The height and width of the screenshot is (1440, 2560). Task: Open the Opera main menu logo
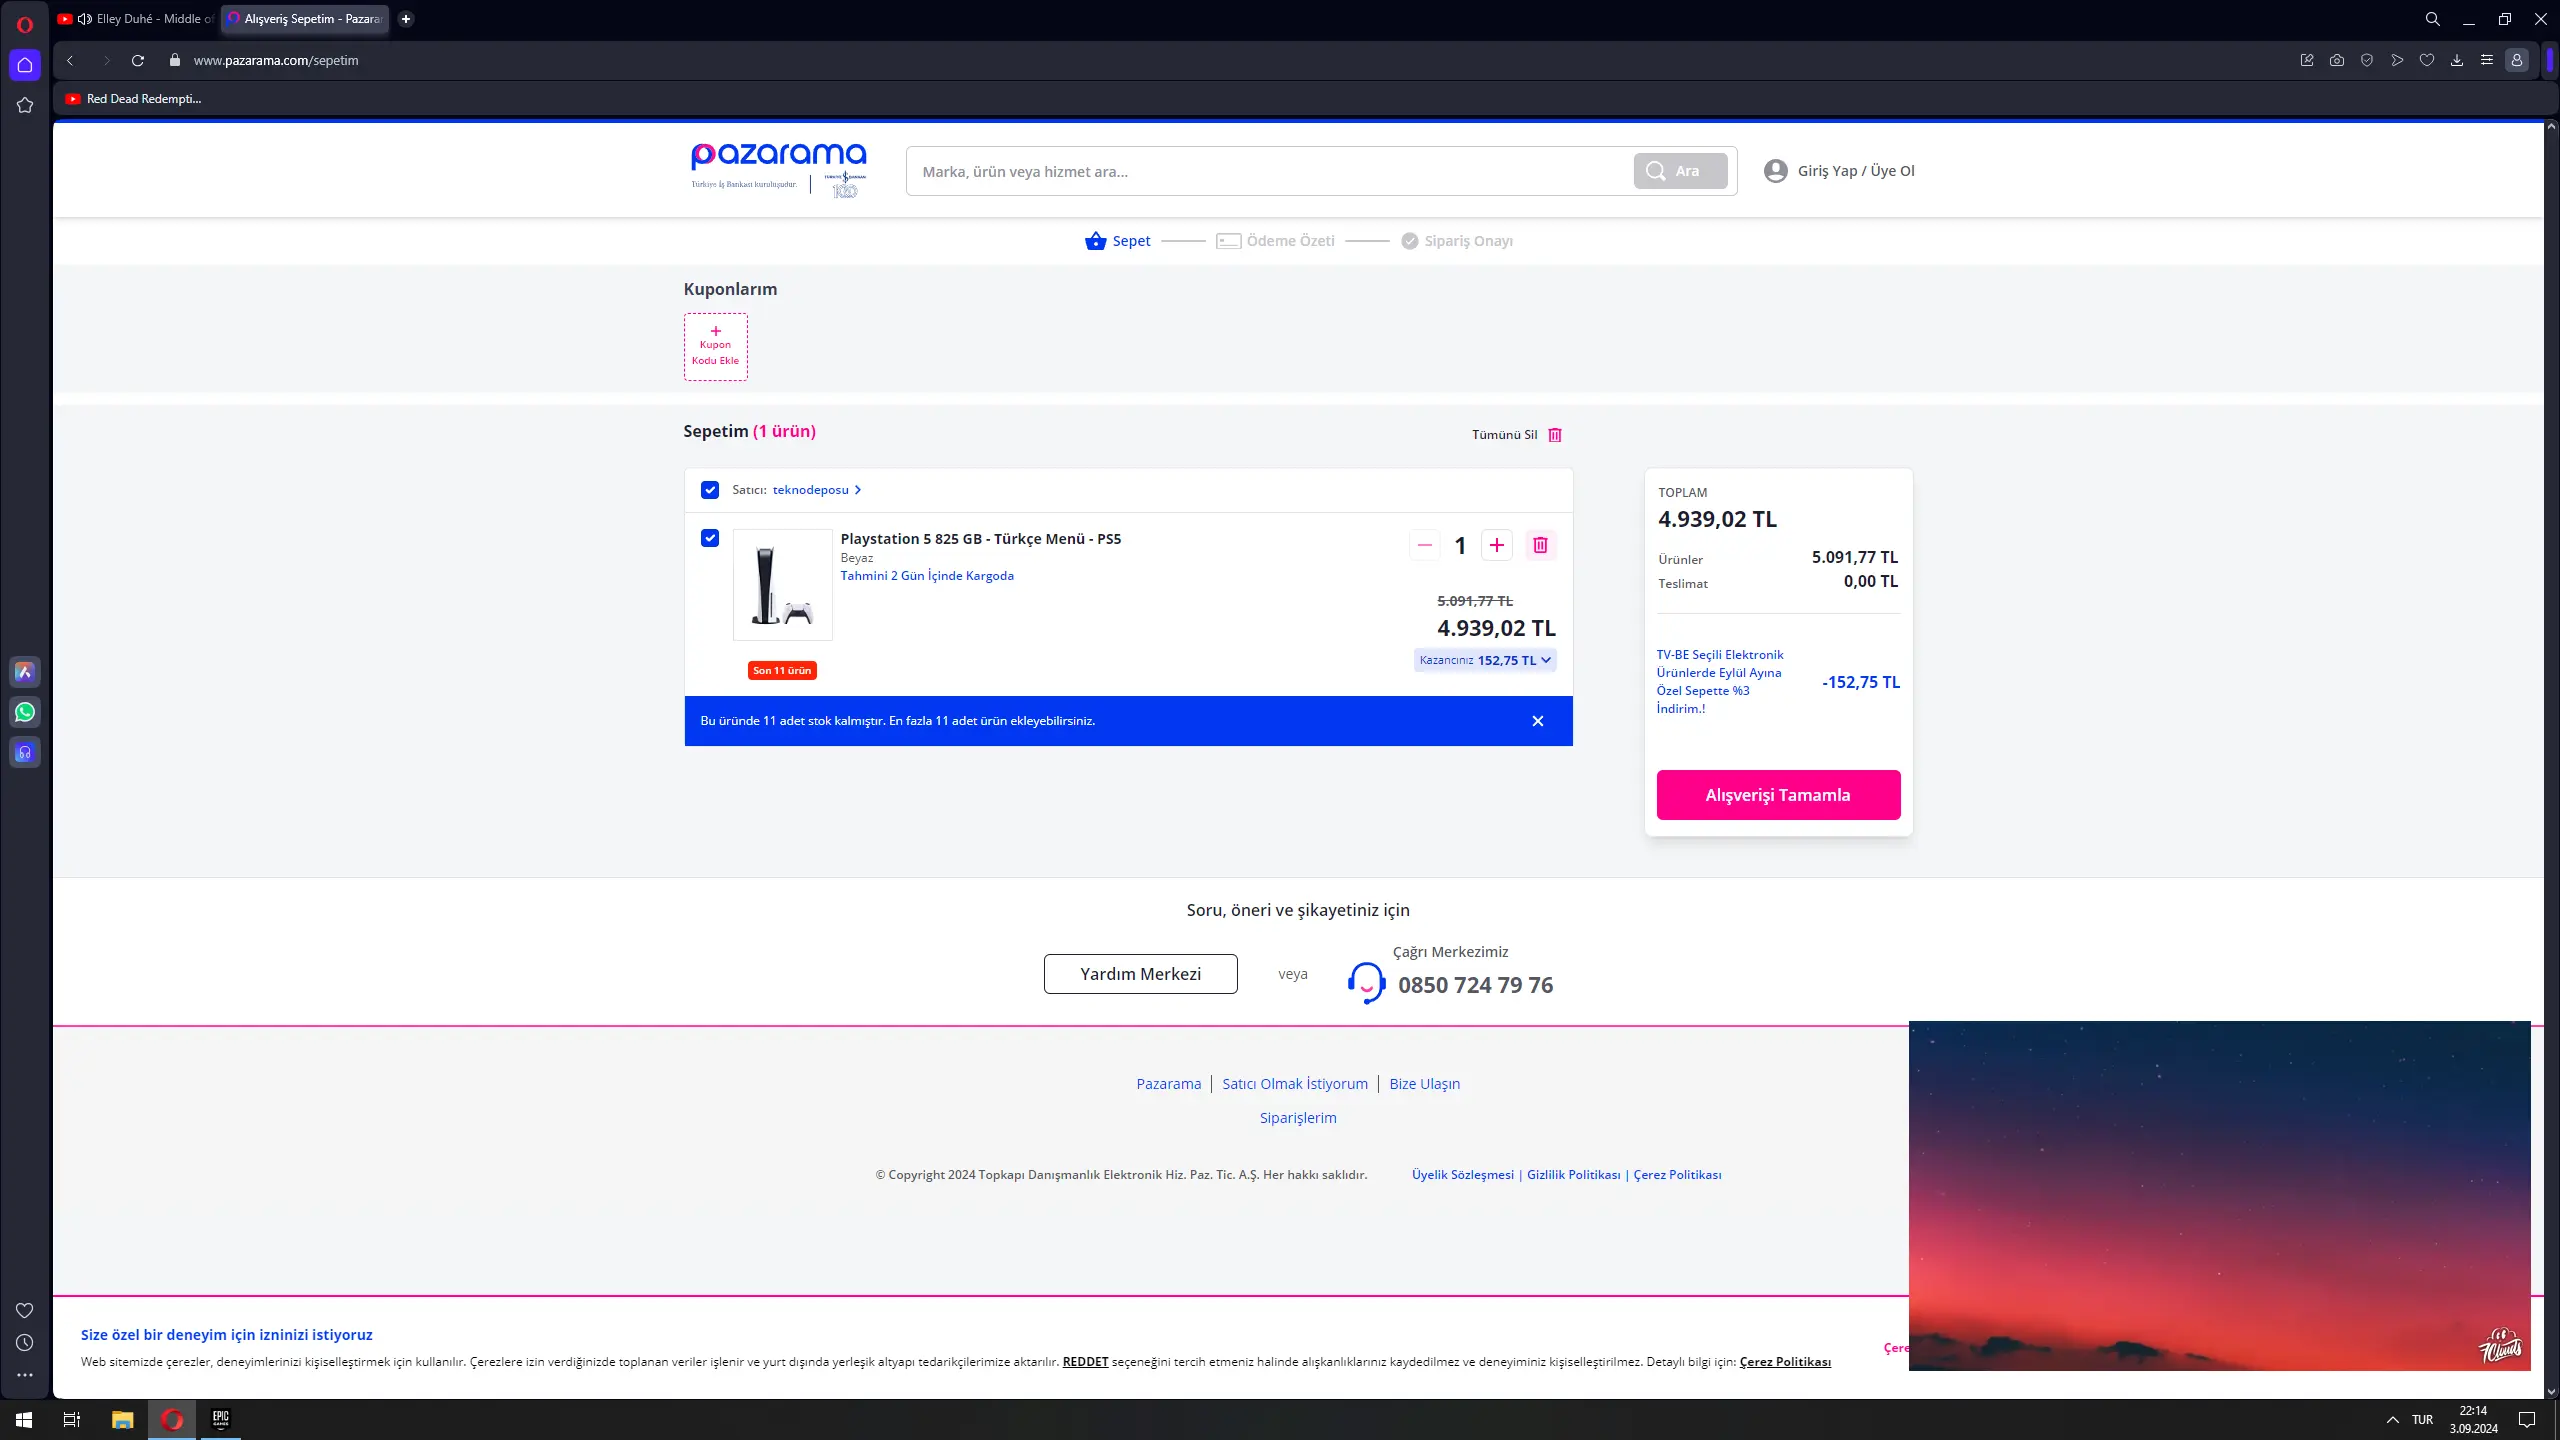pos(25,24)
